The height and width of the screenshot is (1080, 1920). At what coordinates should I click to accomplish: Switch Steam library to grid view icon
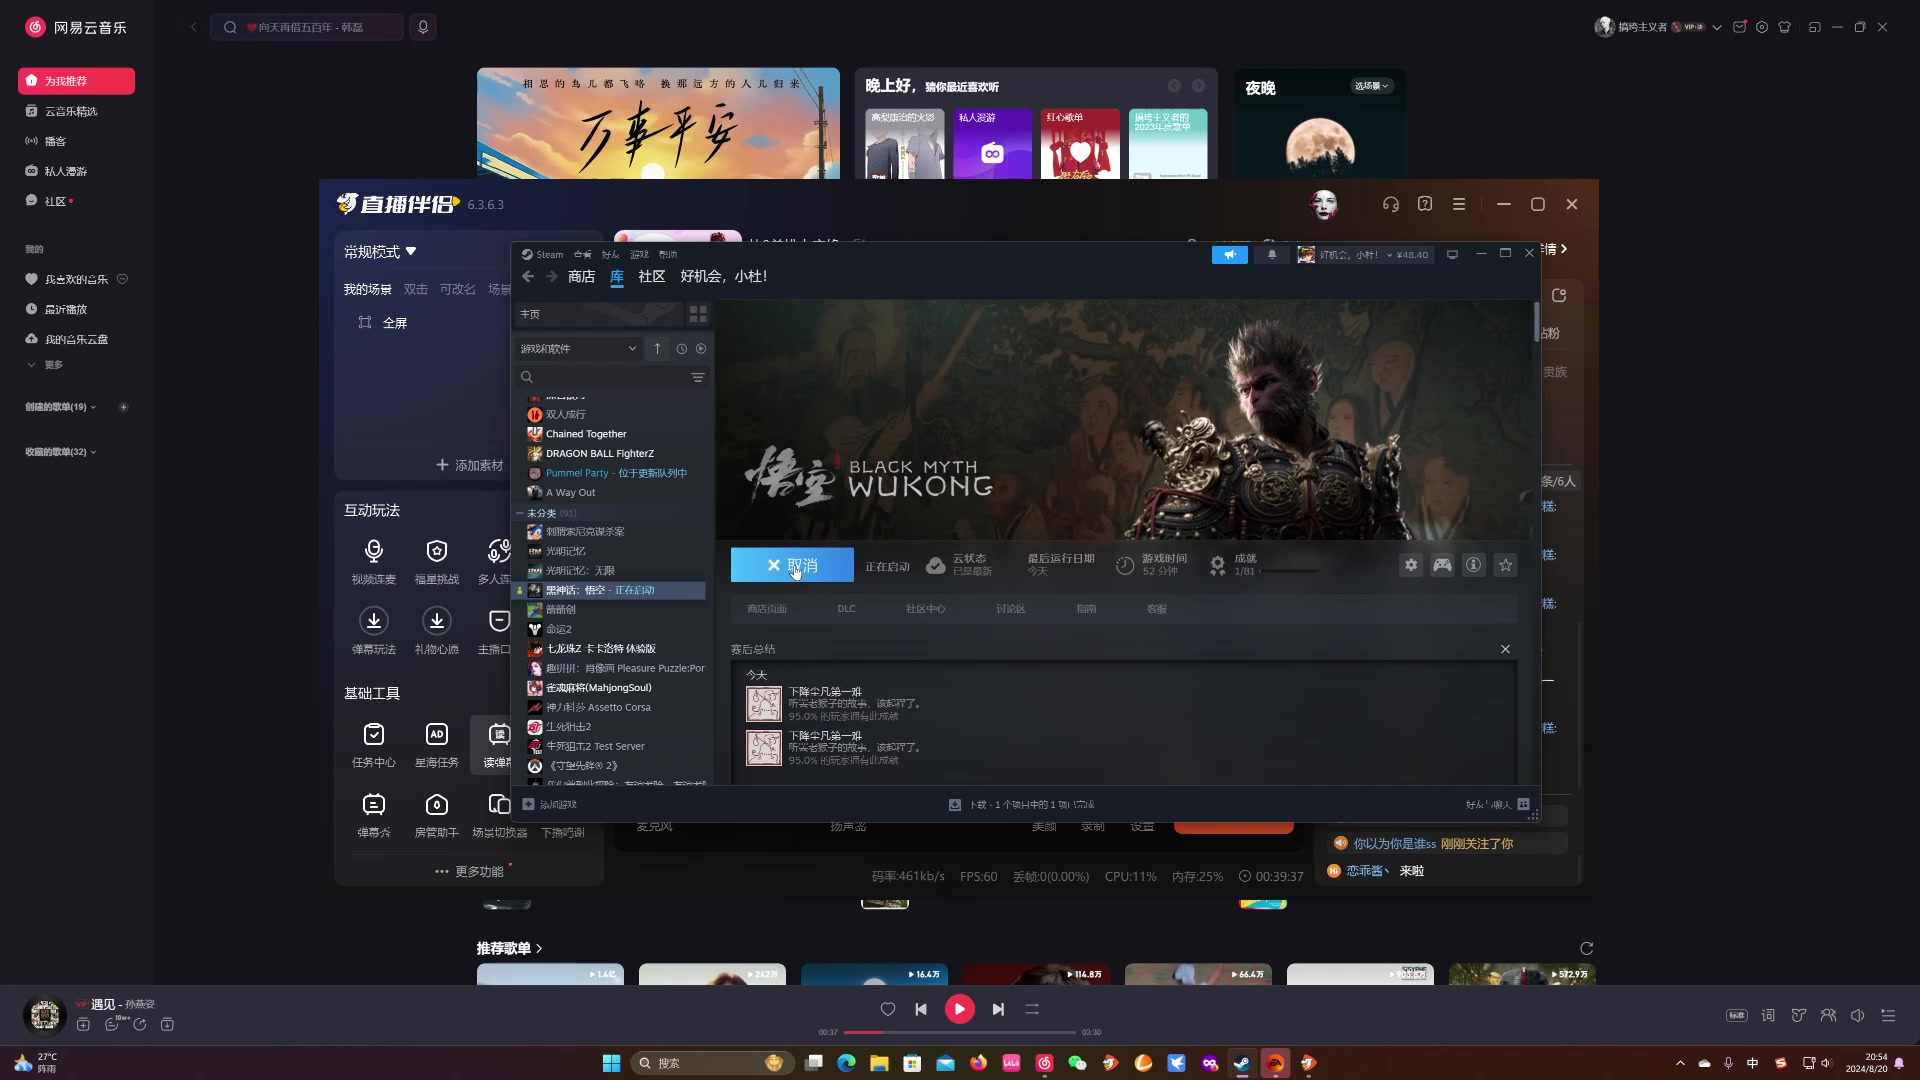click(x=698, y=314)
